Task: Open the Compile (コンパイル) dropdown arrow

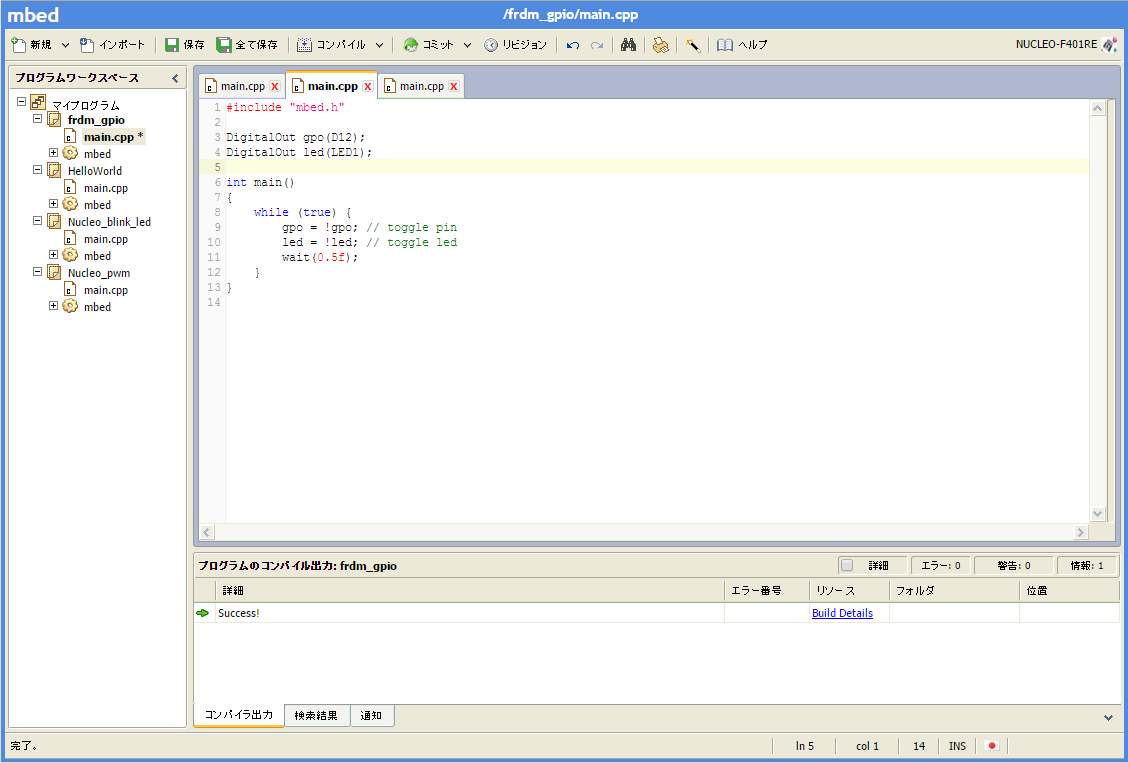Action: [x=379, y=45]
